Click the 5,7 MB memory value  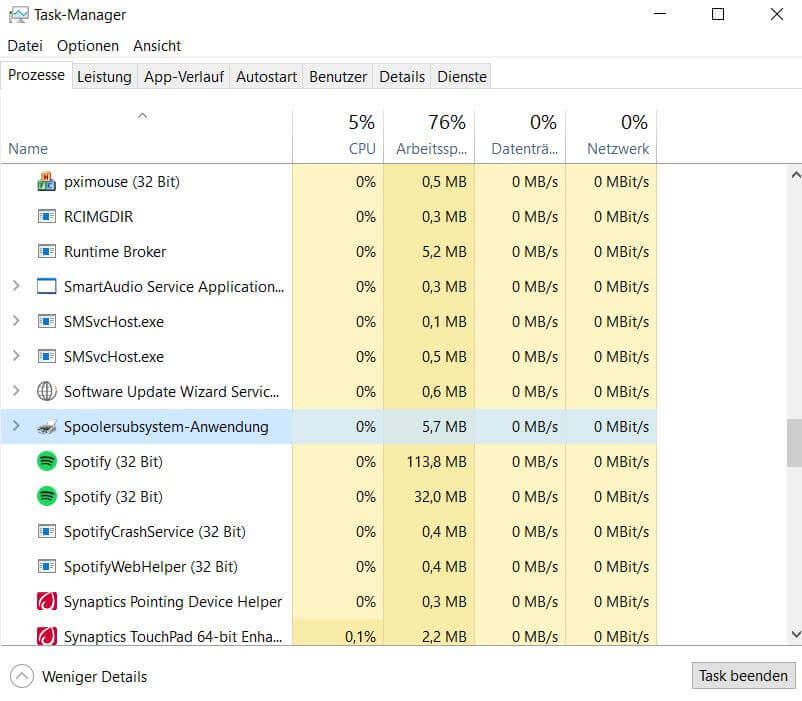tap(444, 426)
